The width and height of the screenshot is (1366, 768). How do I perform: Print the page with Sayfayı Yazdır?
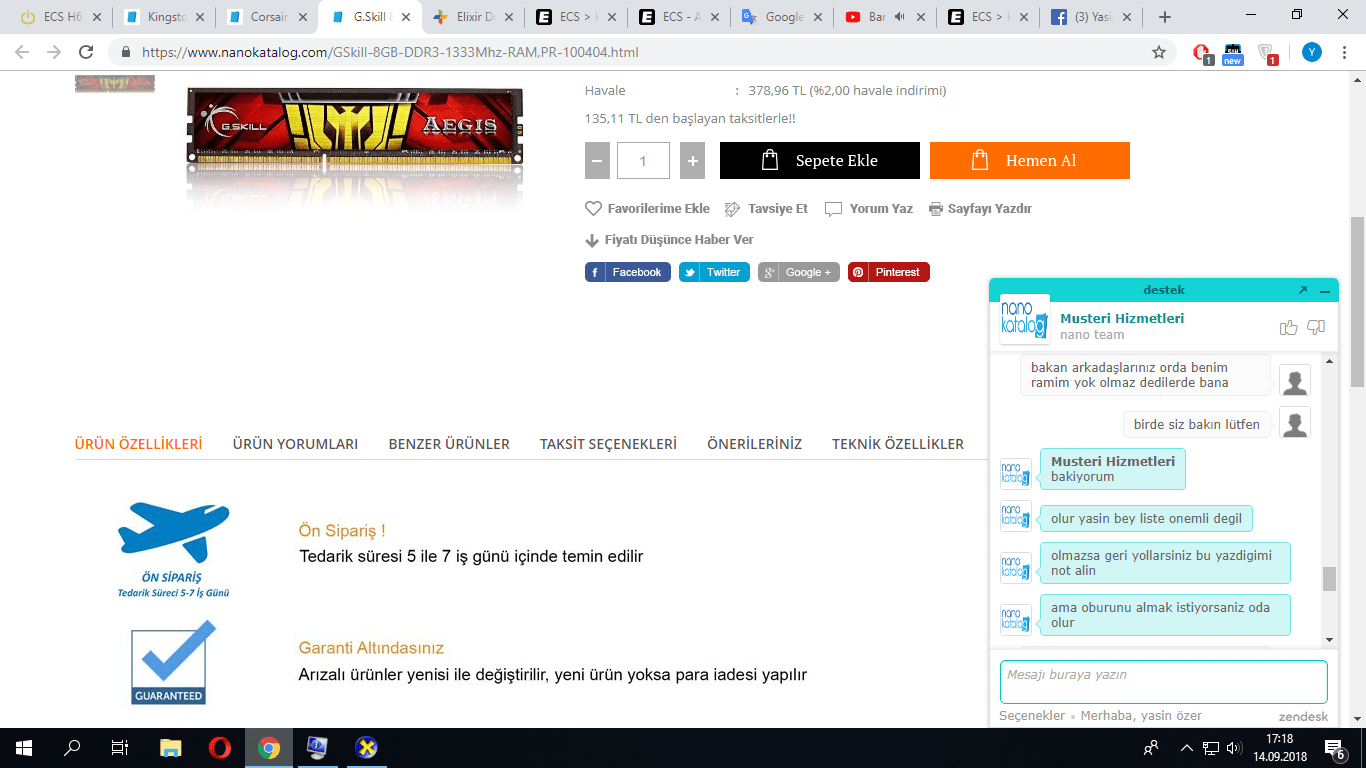(980, 209)
